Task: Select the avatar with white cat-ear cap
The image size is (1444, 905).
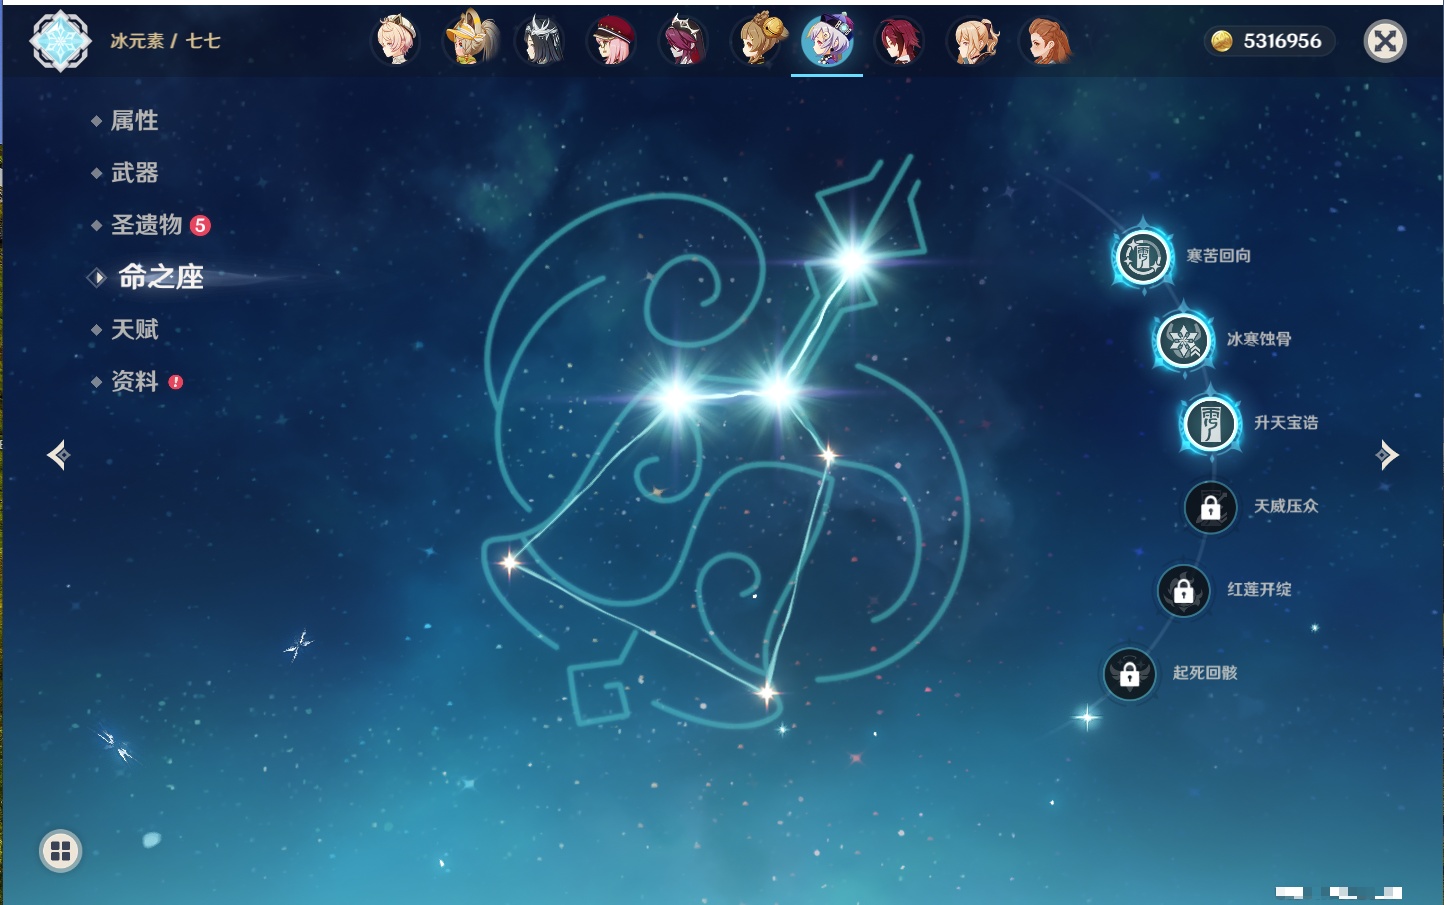Action: [397, 41]
